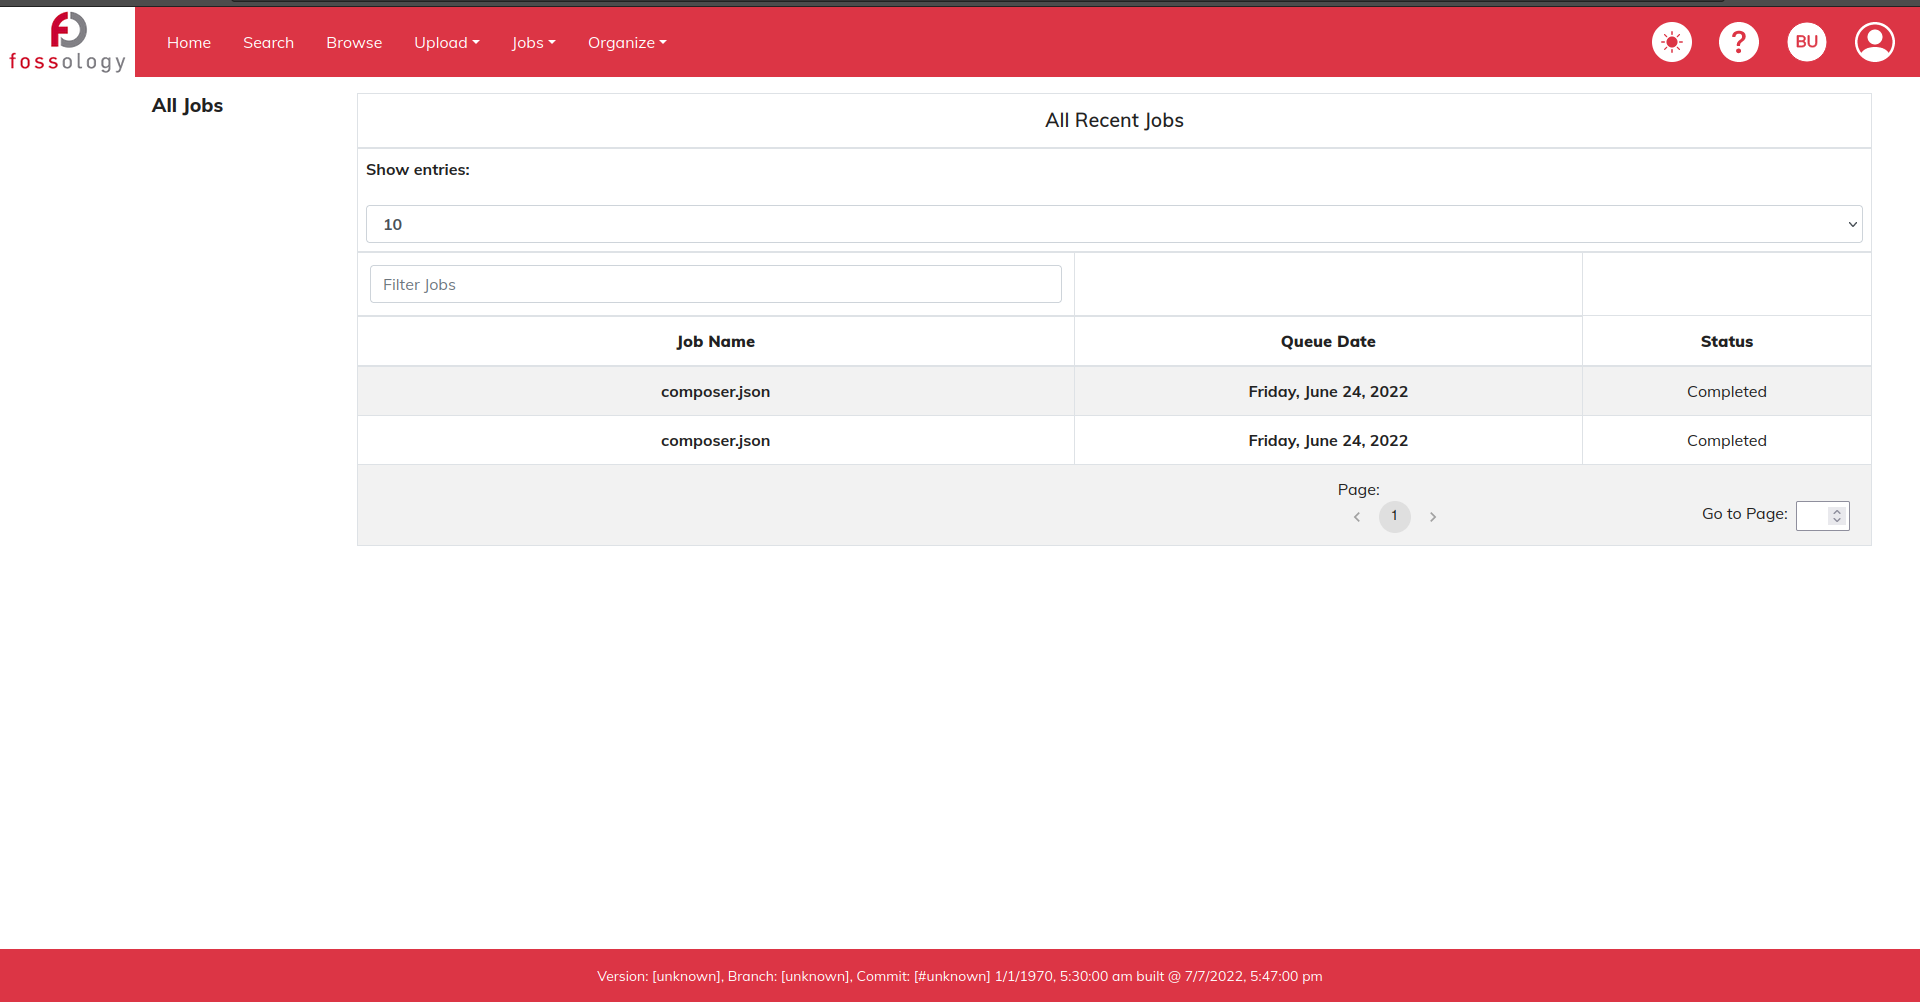1920x1002 pixels.
Task: Click the Show entries label
Action: pos(418,170)
